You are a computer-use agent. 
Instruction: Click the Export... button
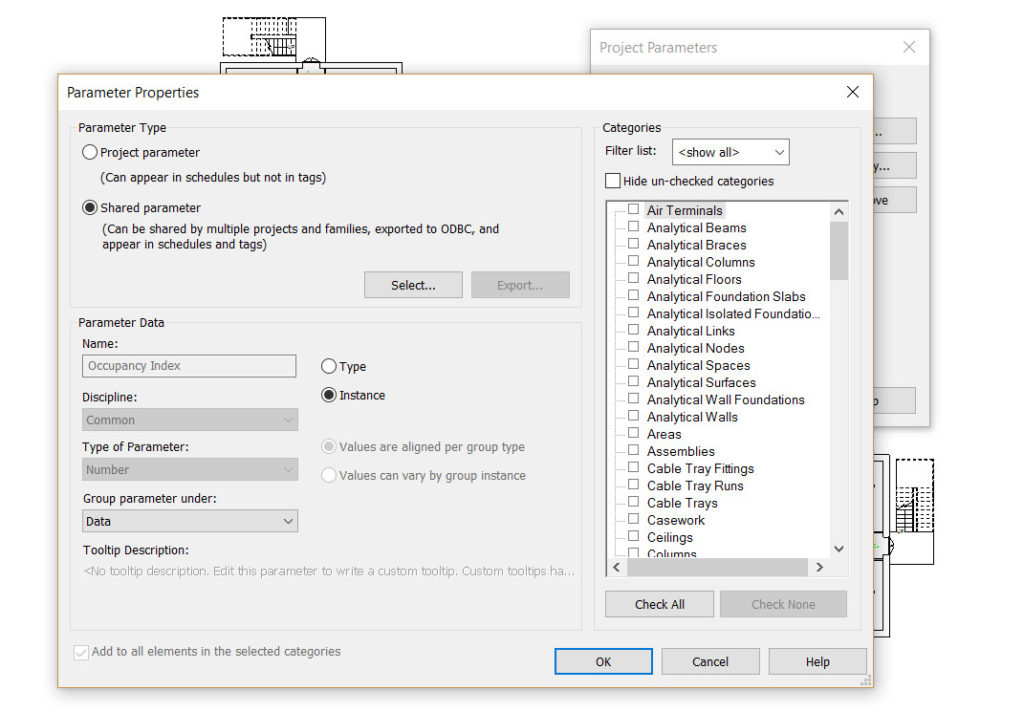pyautogui.click(x=520, y=285)
